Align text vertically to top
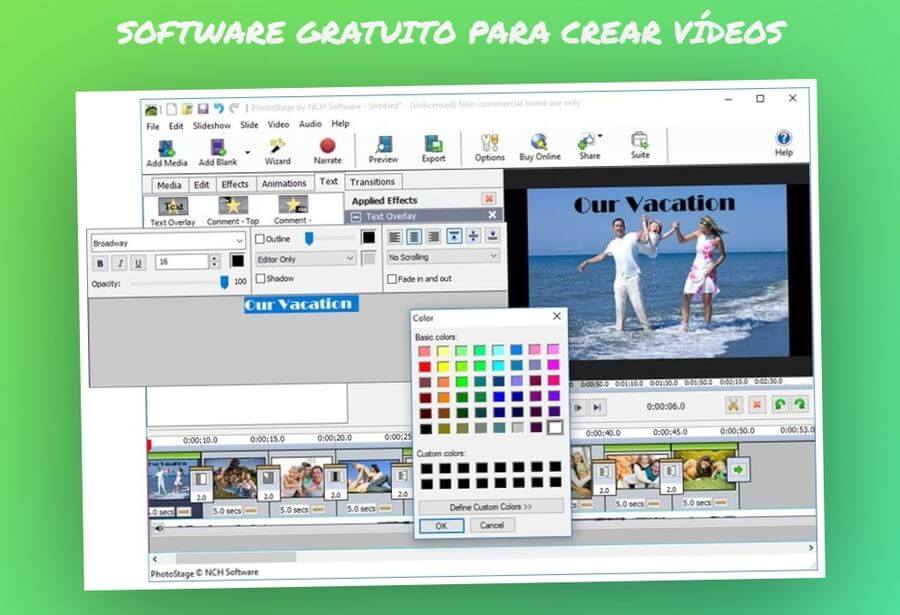The height and width of the screenshot is (615, 900). click(454, 235)
